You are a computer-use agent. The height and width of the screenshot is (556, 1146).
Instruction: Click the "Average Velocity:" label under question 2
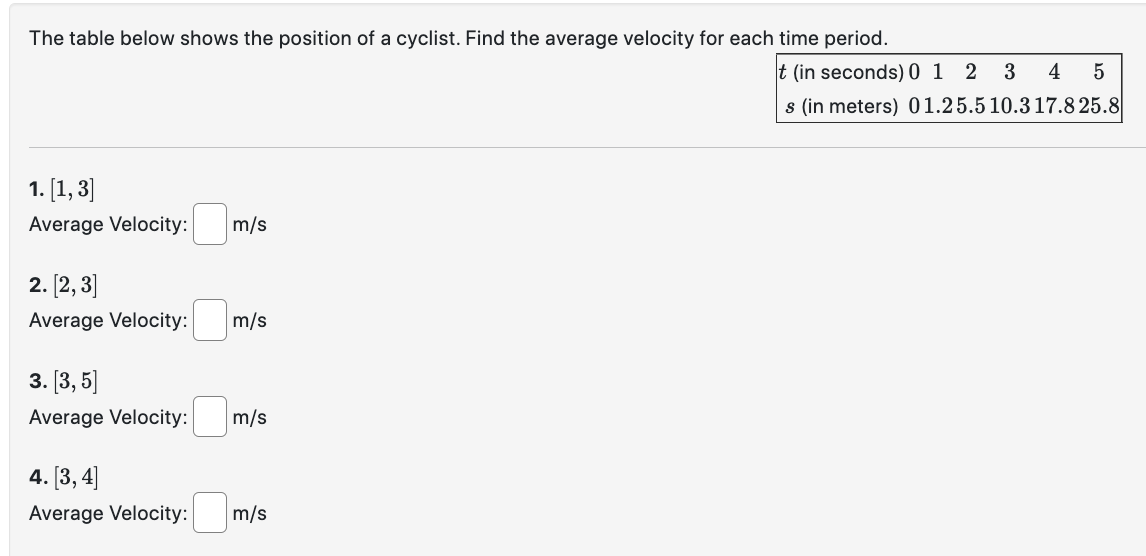point(108,320)
